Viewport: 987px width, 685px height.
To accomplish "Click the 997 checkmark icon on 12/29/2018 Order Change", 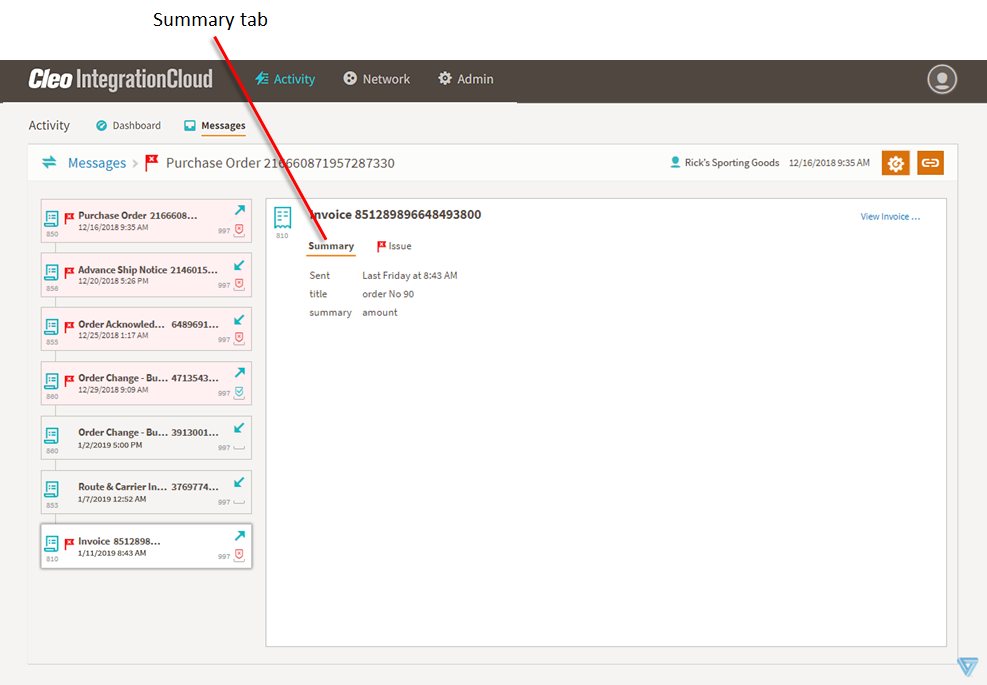I will coord(239,393).
